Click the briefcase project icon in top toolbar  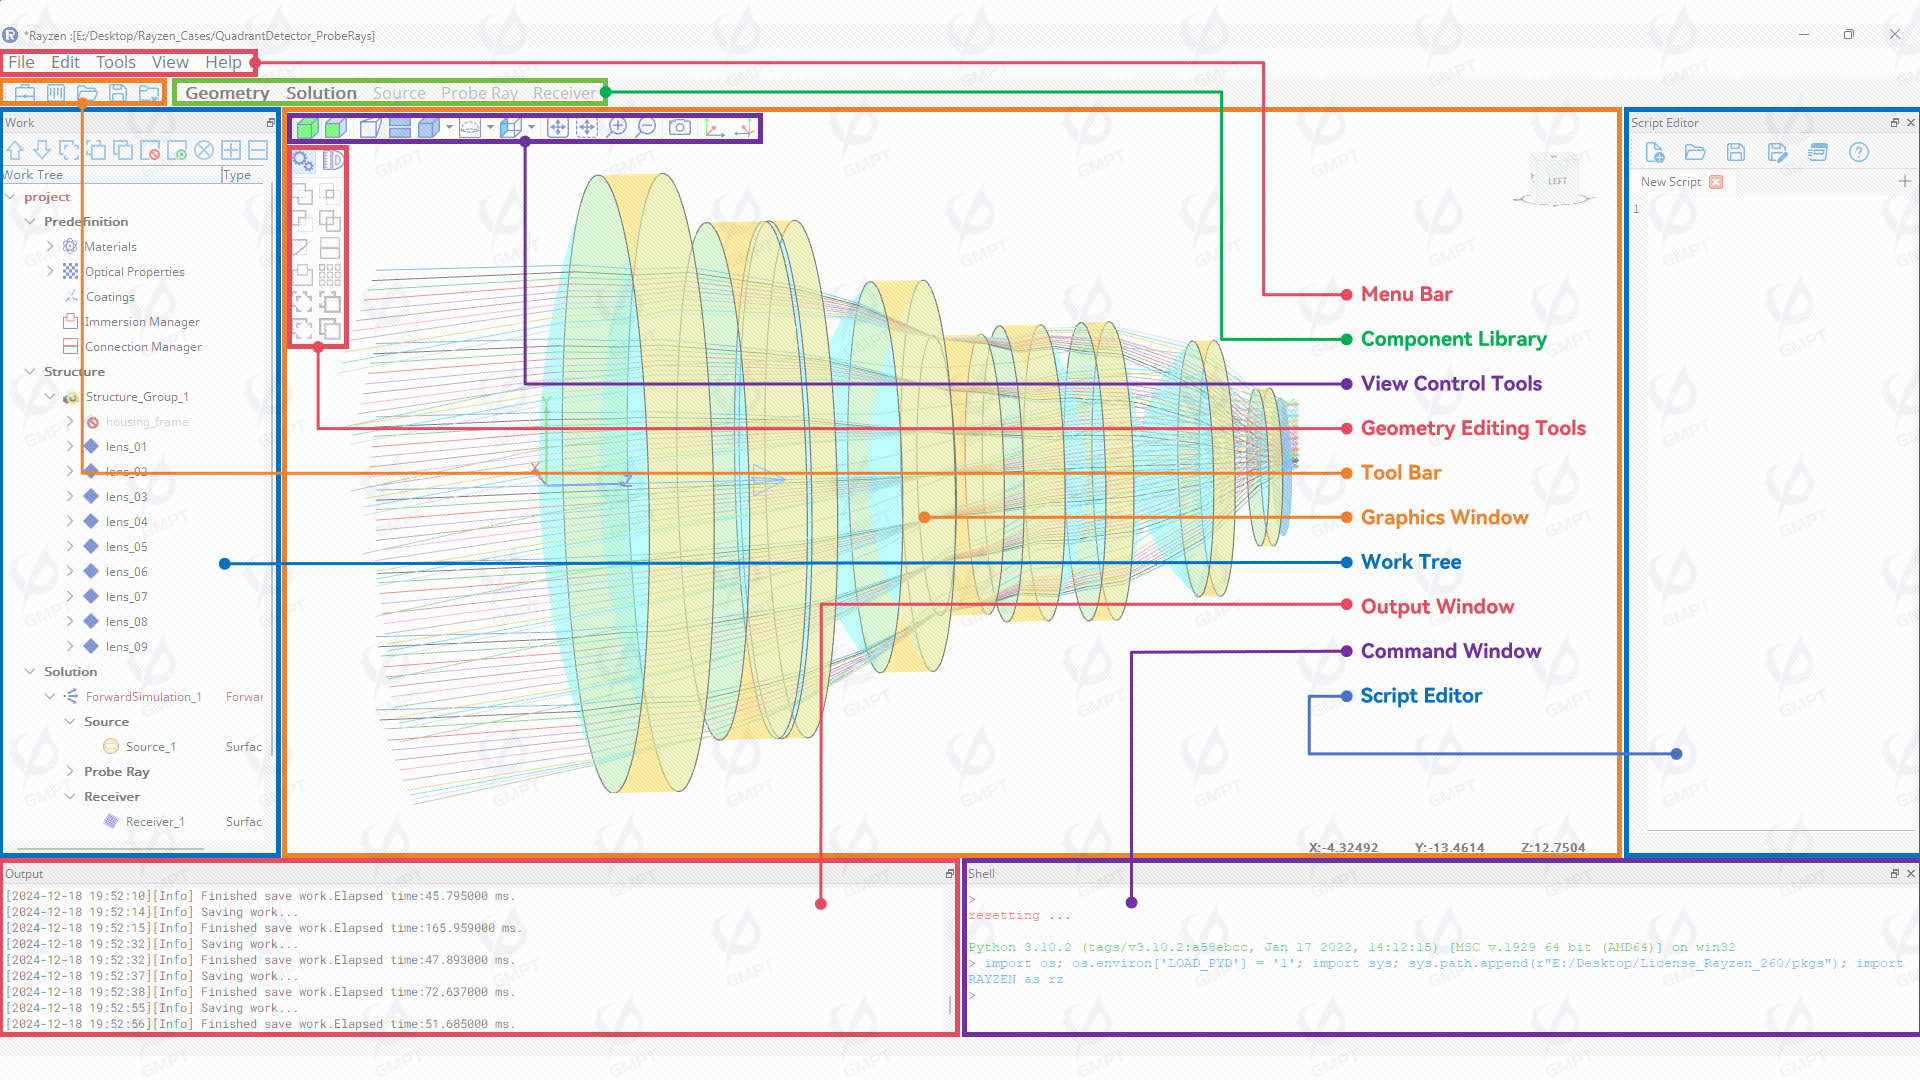pos(25,93)
